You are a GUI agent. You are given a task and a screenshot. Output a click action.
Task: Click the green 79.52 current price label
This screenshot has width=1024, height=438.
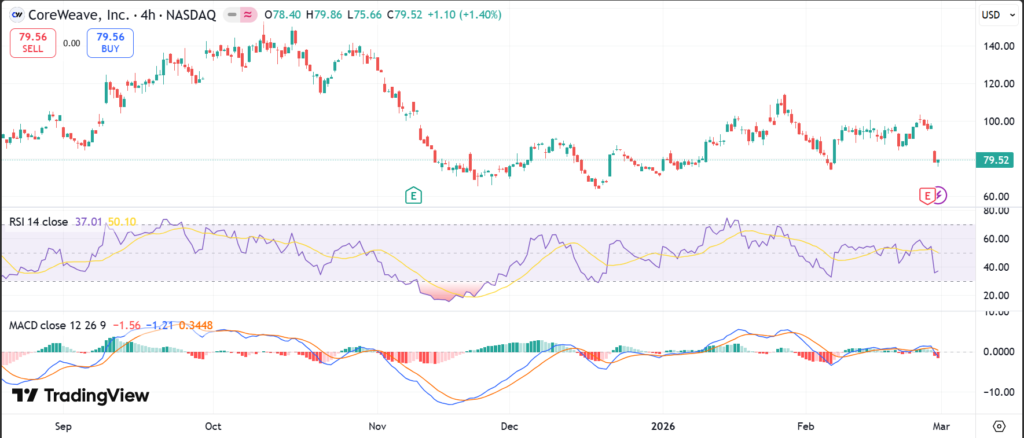pos(994,160)
